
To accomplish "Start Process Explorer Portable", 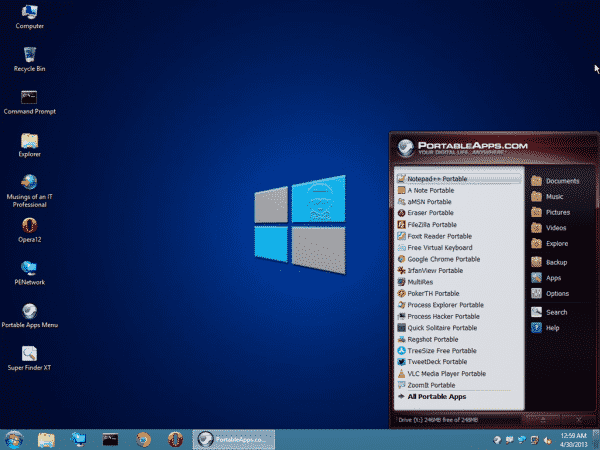I will coord(445,305).
